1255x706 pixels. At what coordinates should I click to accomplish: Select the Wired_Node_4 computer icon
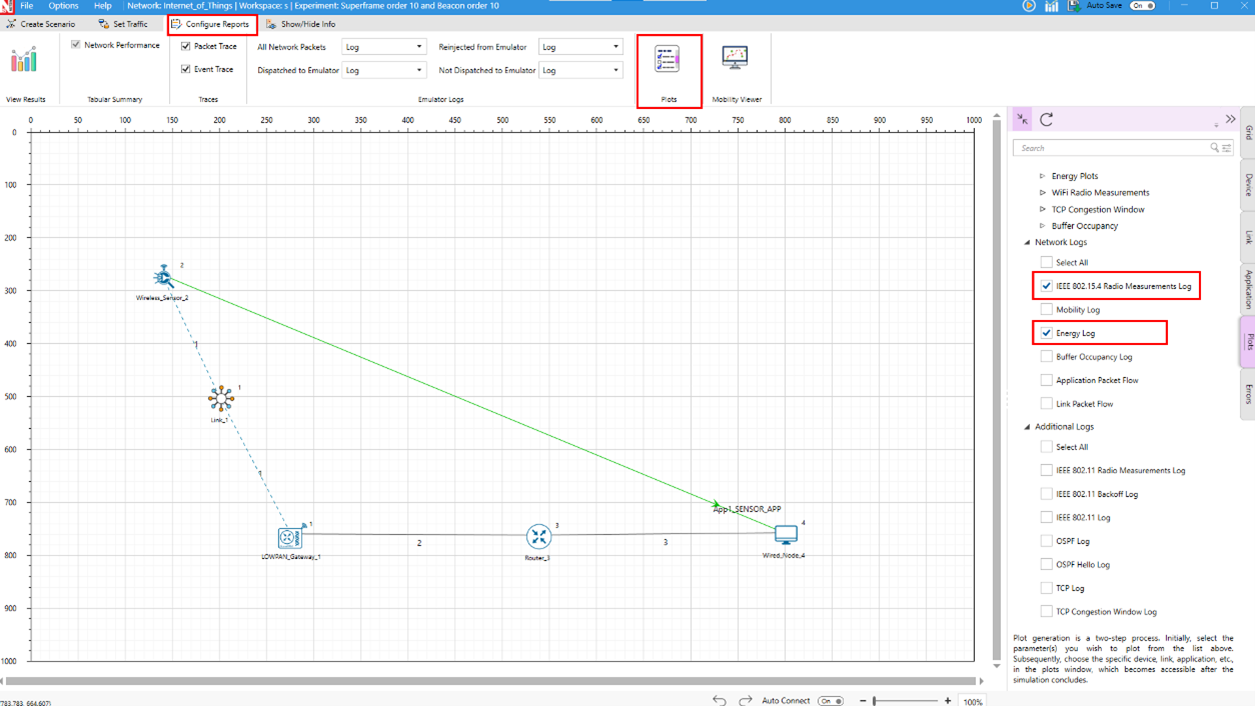786,535
